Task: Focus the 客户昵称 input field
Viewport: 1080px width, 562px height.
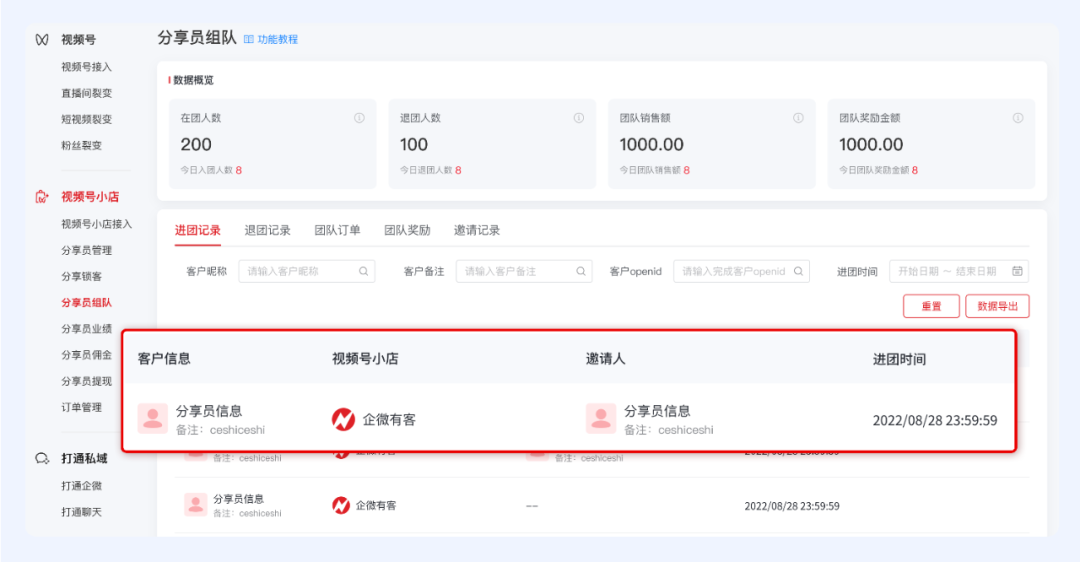Action: point(299,271)
